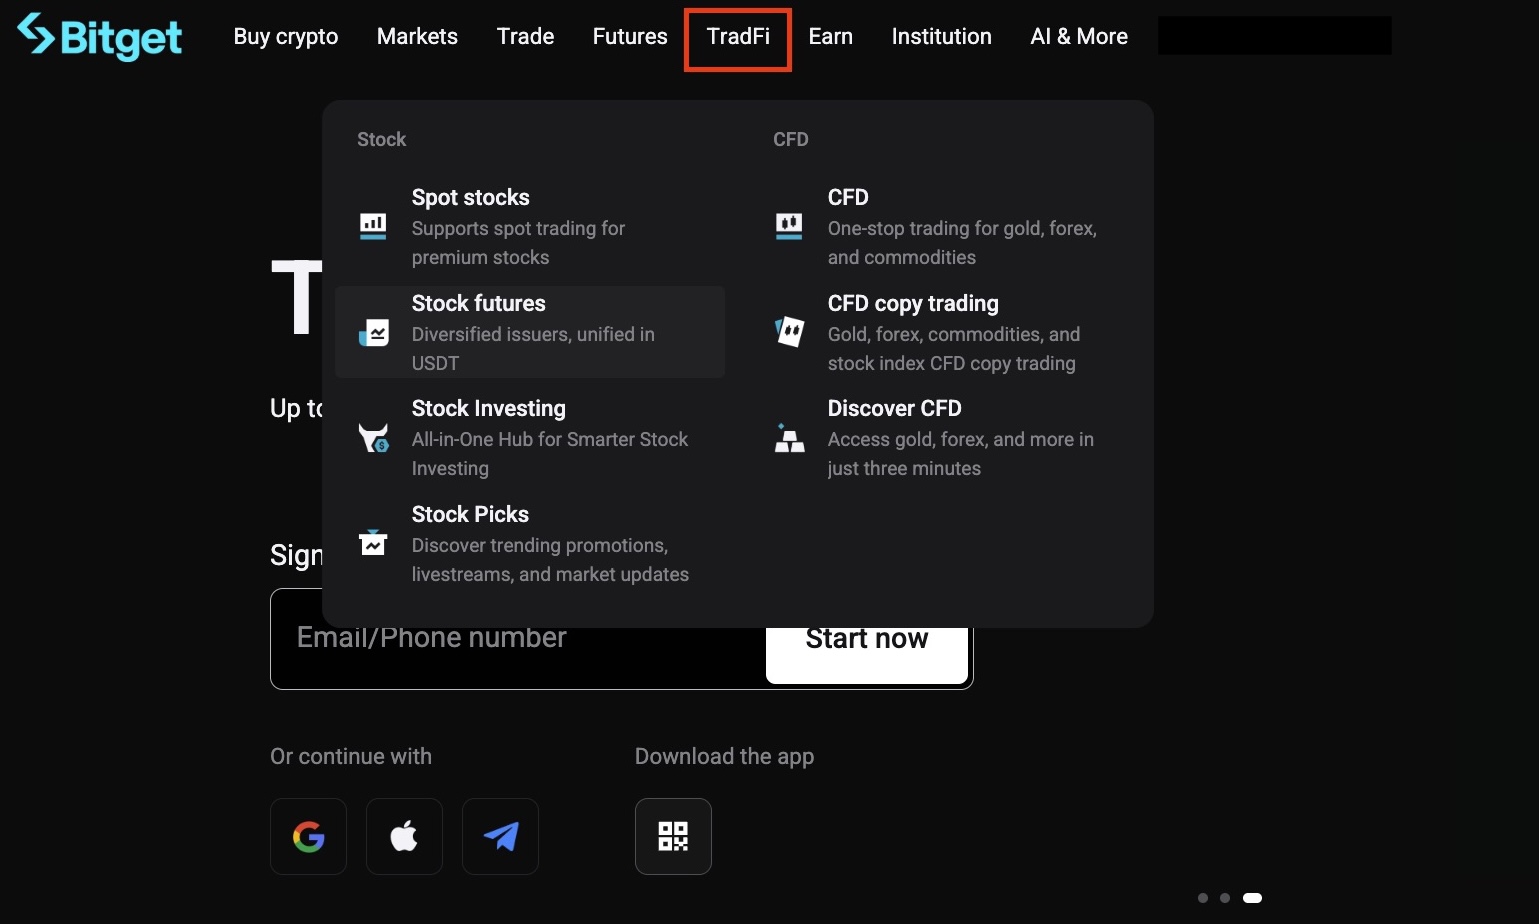Open the Discover CFD link
The width and height of the screenshot is (1539, 924).
(x=946, y=438)
